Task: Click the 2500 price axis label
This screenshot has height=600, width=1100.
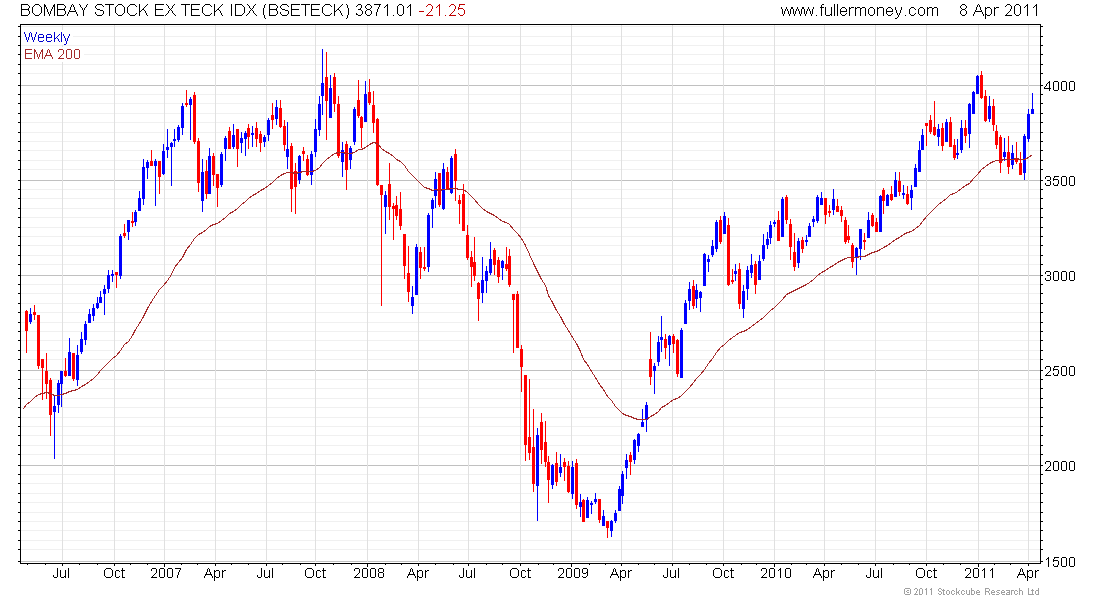Action: tap(1060, 371)
